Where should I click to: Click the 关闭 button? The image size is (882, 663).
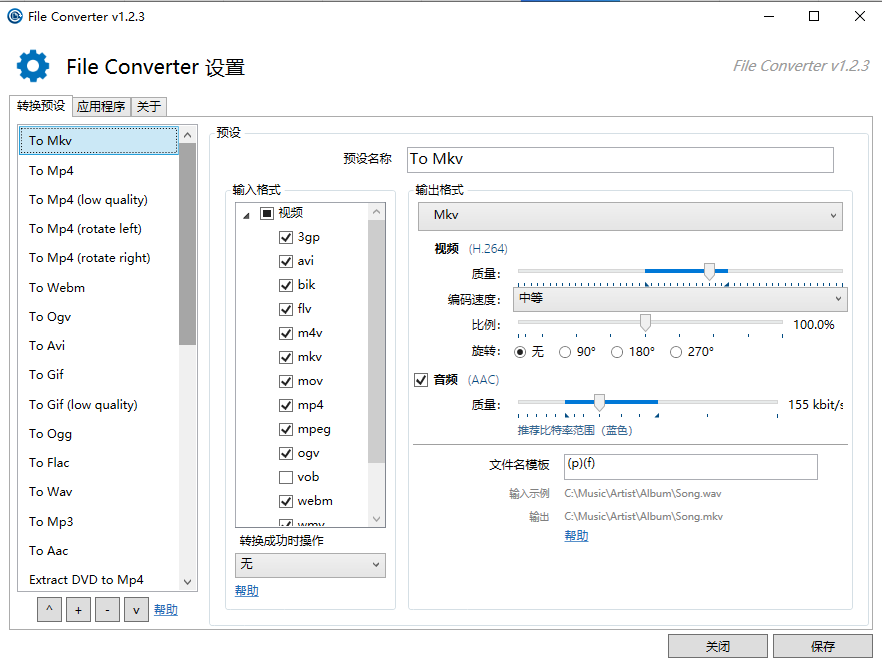click(718, 646)
